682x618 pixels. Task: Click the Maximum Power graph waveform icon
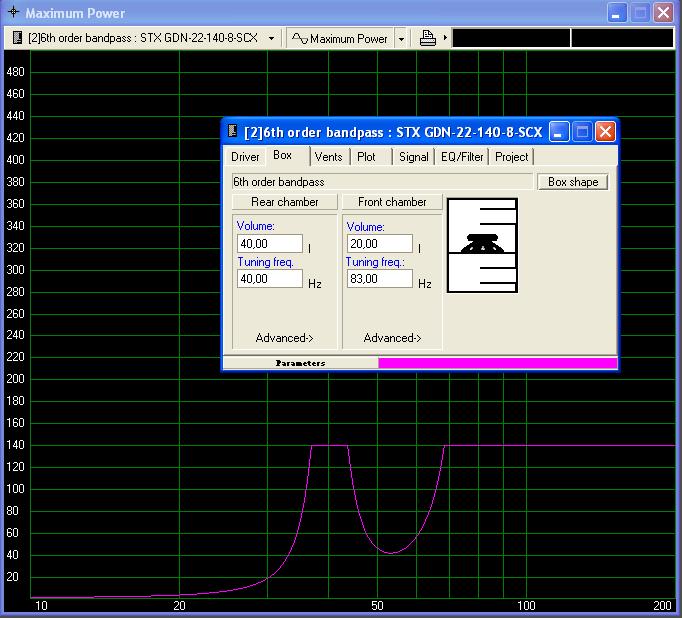coord(299,38)
